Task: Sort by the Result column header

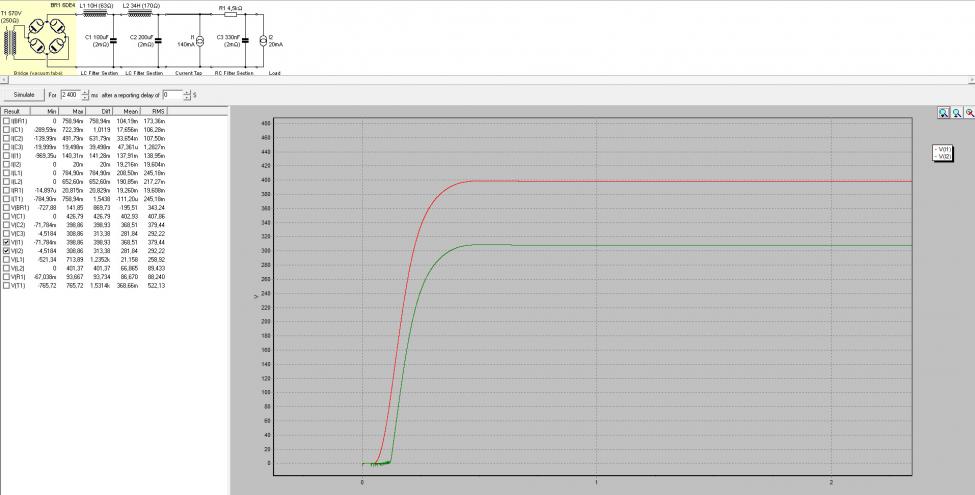Action: (15, 111)
